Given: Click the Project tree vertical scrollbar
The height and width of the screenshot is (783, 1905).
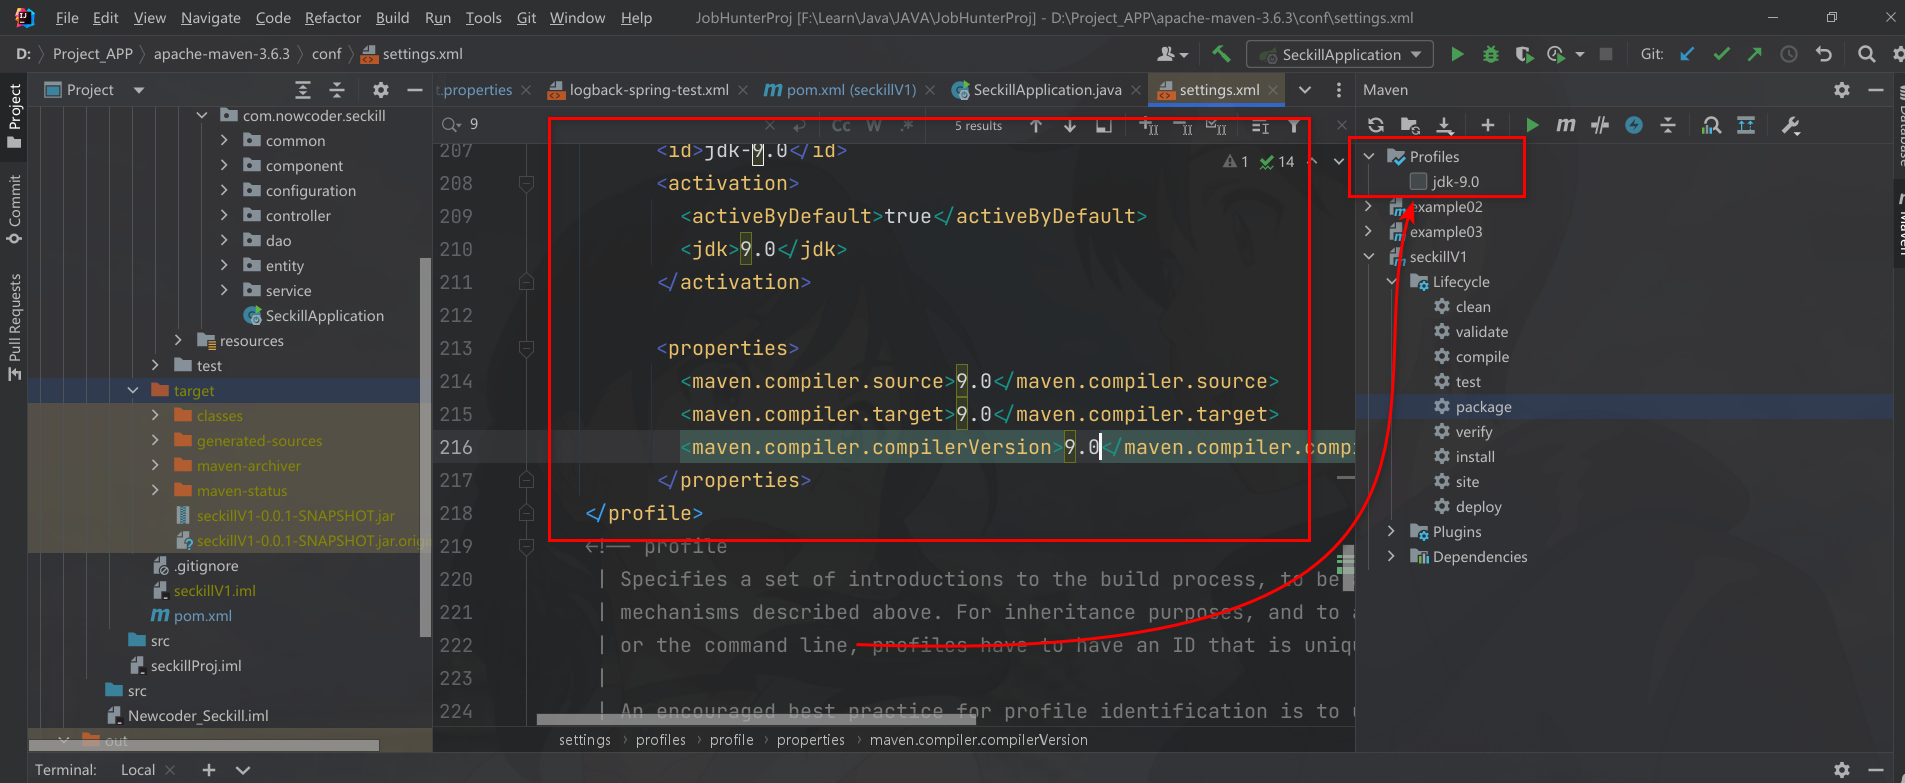Looking at the screenshot, I should click(x=424, y=448).
